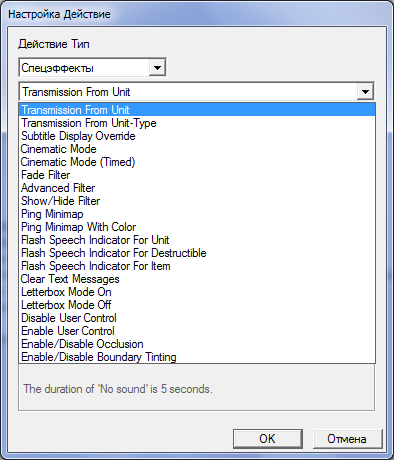Choose Show/Hide Filter

[197, 201]
